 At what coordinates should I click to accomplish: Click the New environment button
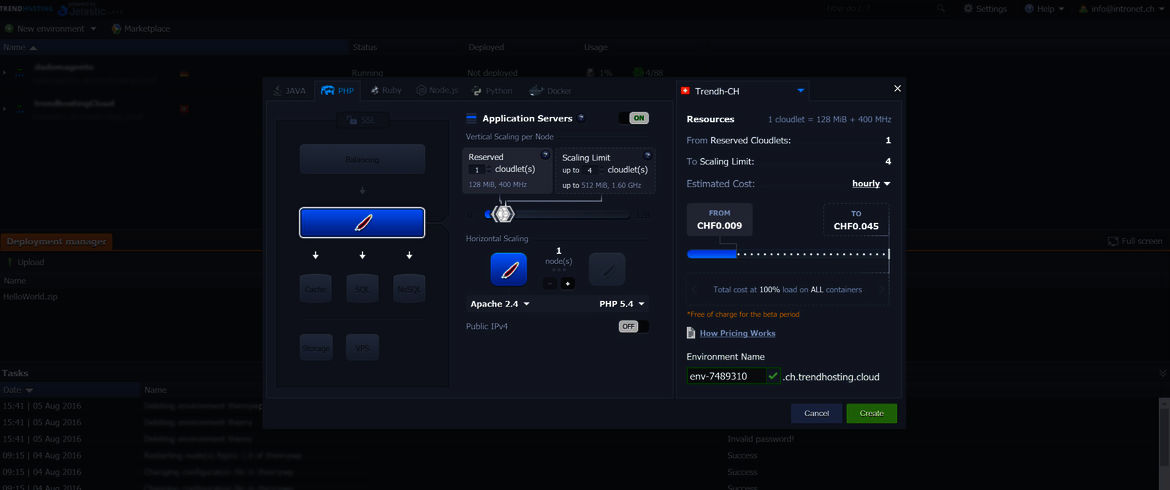(45, 28)
